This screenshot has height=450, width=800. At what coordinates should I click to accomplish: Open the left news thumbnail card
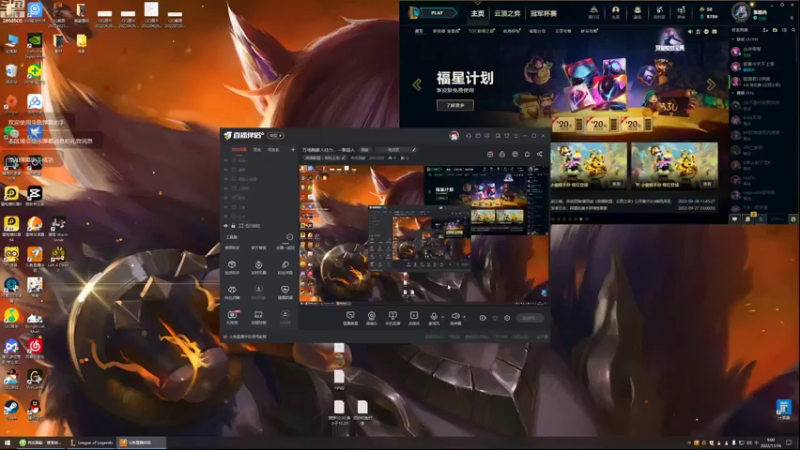pyautogui.click(x=589, y=165)
